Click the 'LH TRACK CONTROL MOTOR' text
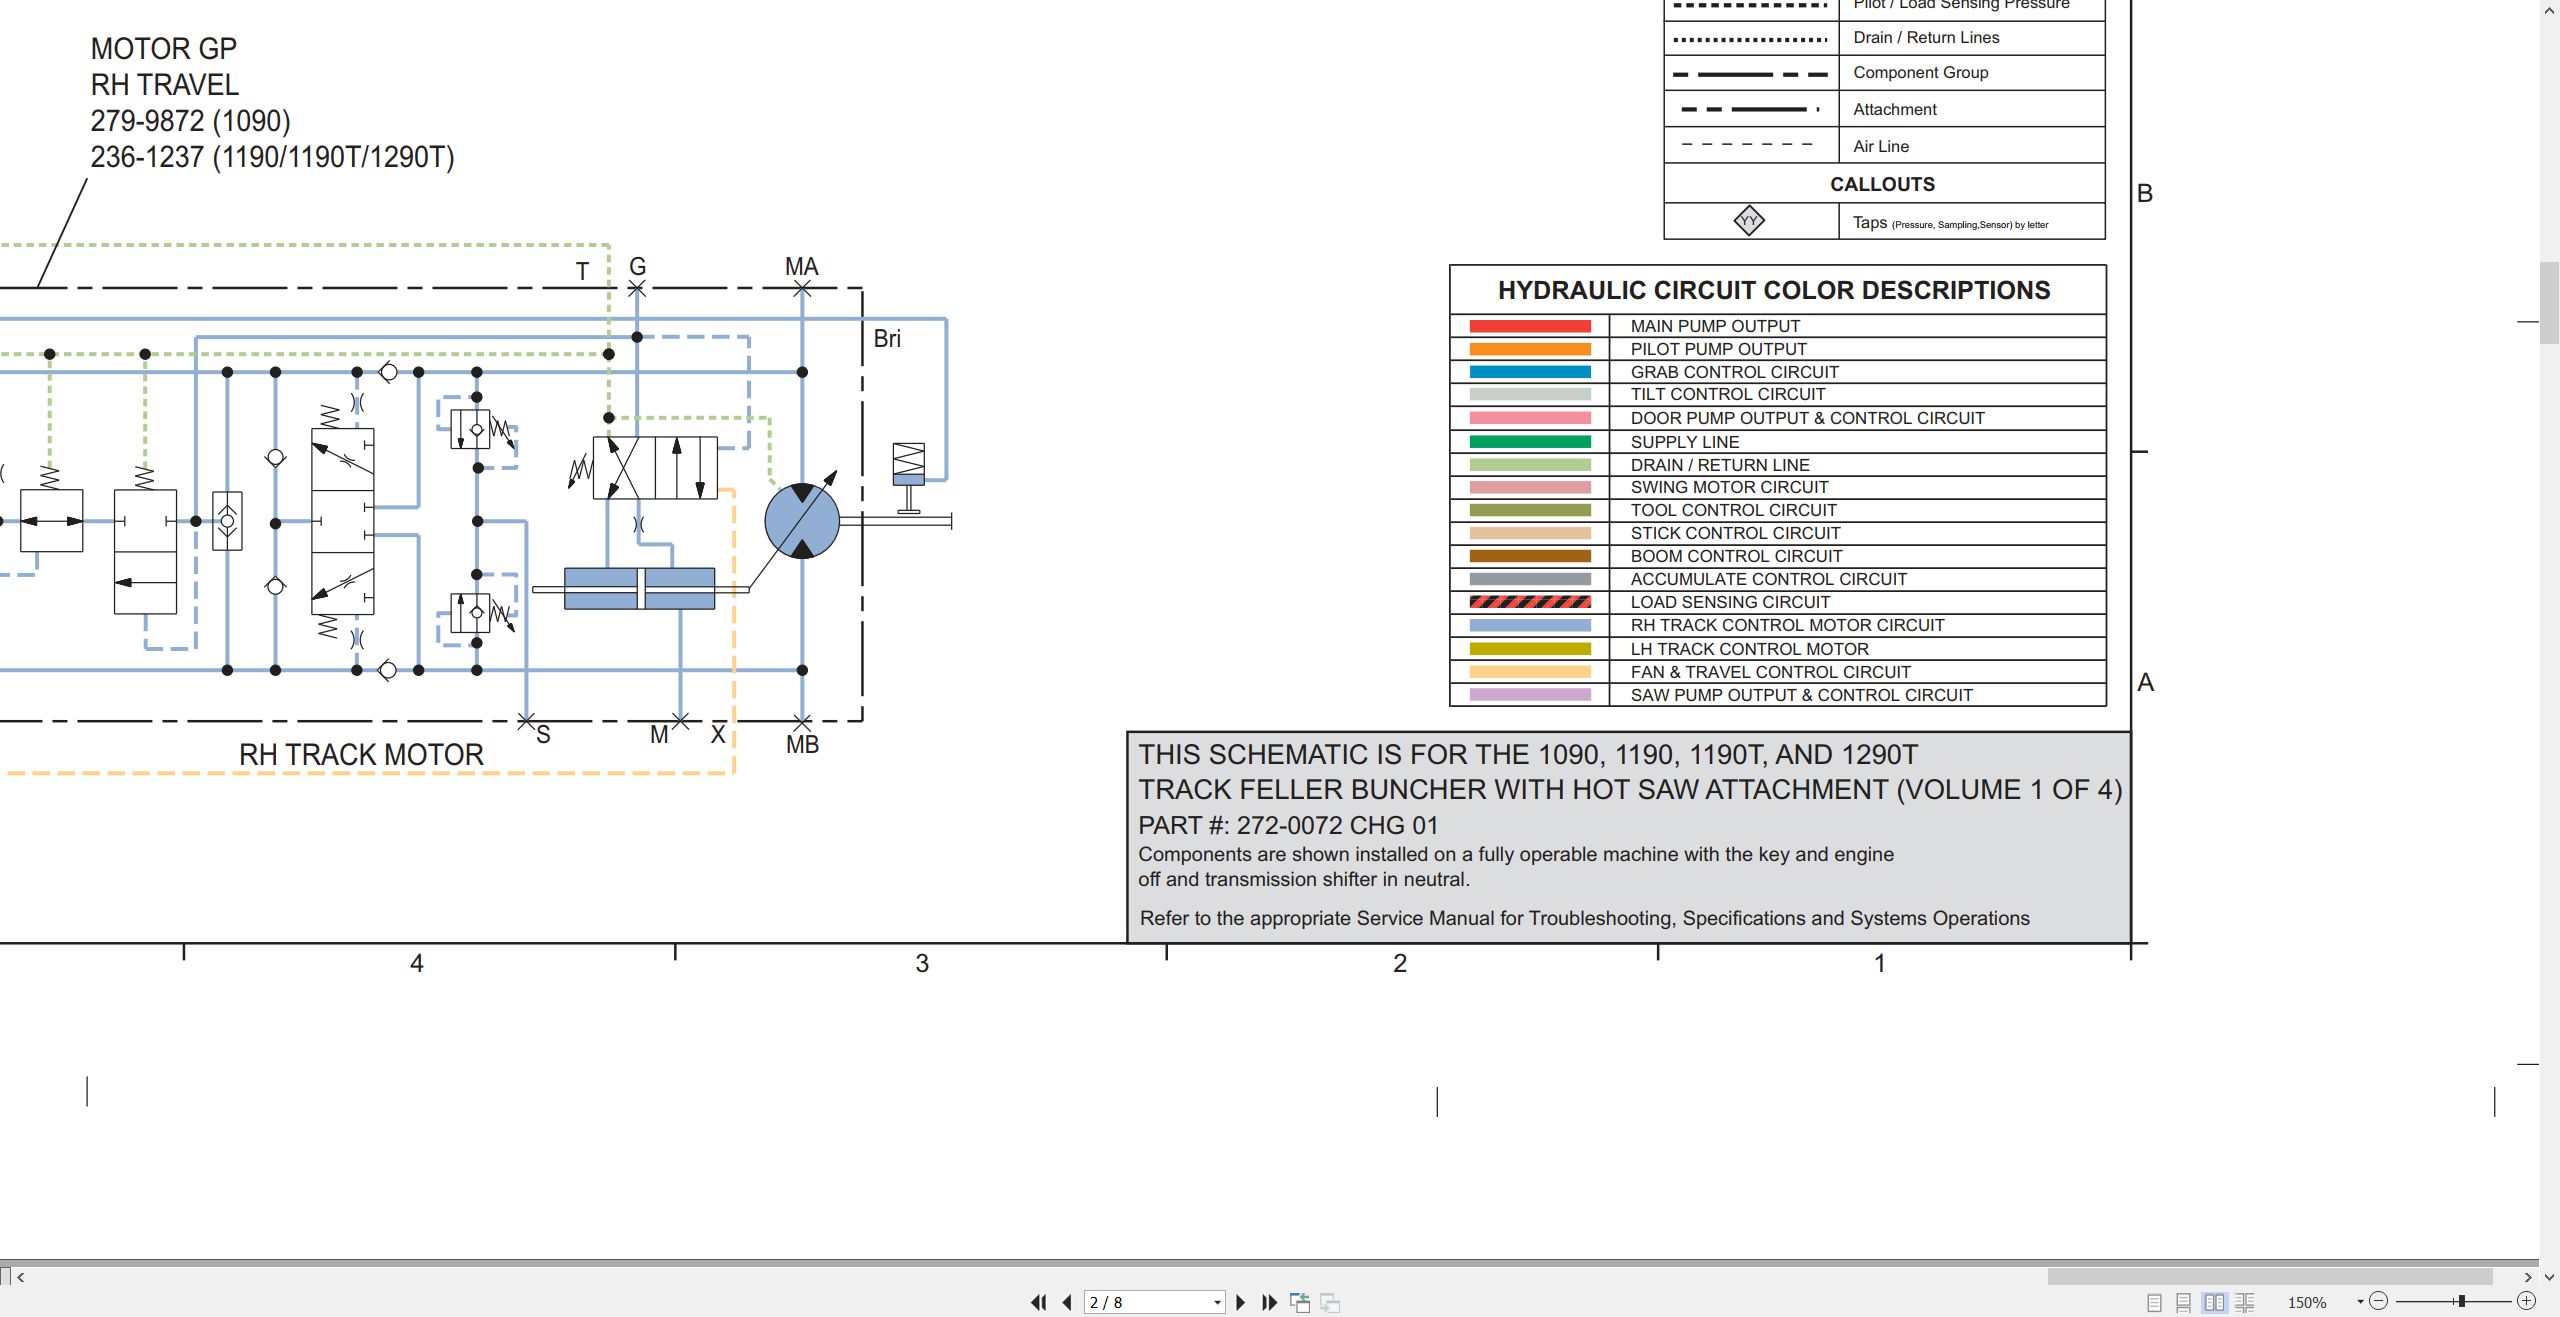 point(1749,649)
